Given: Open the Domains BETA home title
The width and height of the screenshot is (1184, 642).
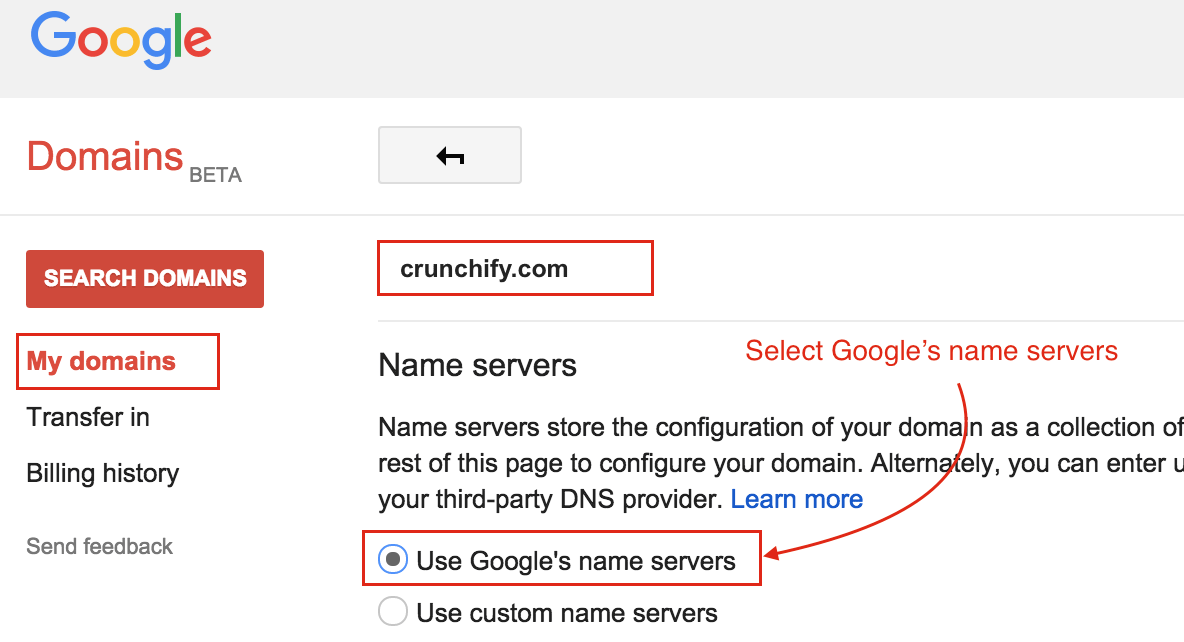Looking at the screenshot, I should tap(134, 159).
